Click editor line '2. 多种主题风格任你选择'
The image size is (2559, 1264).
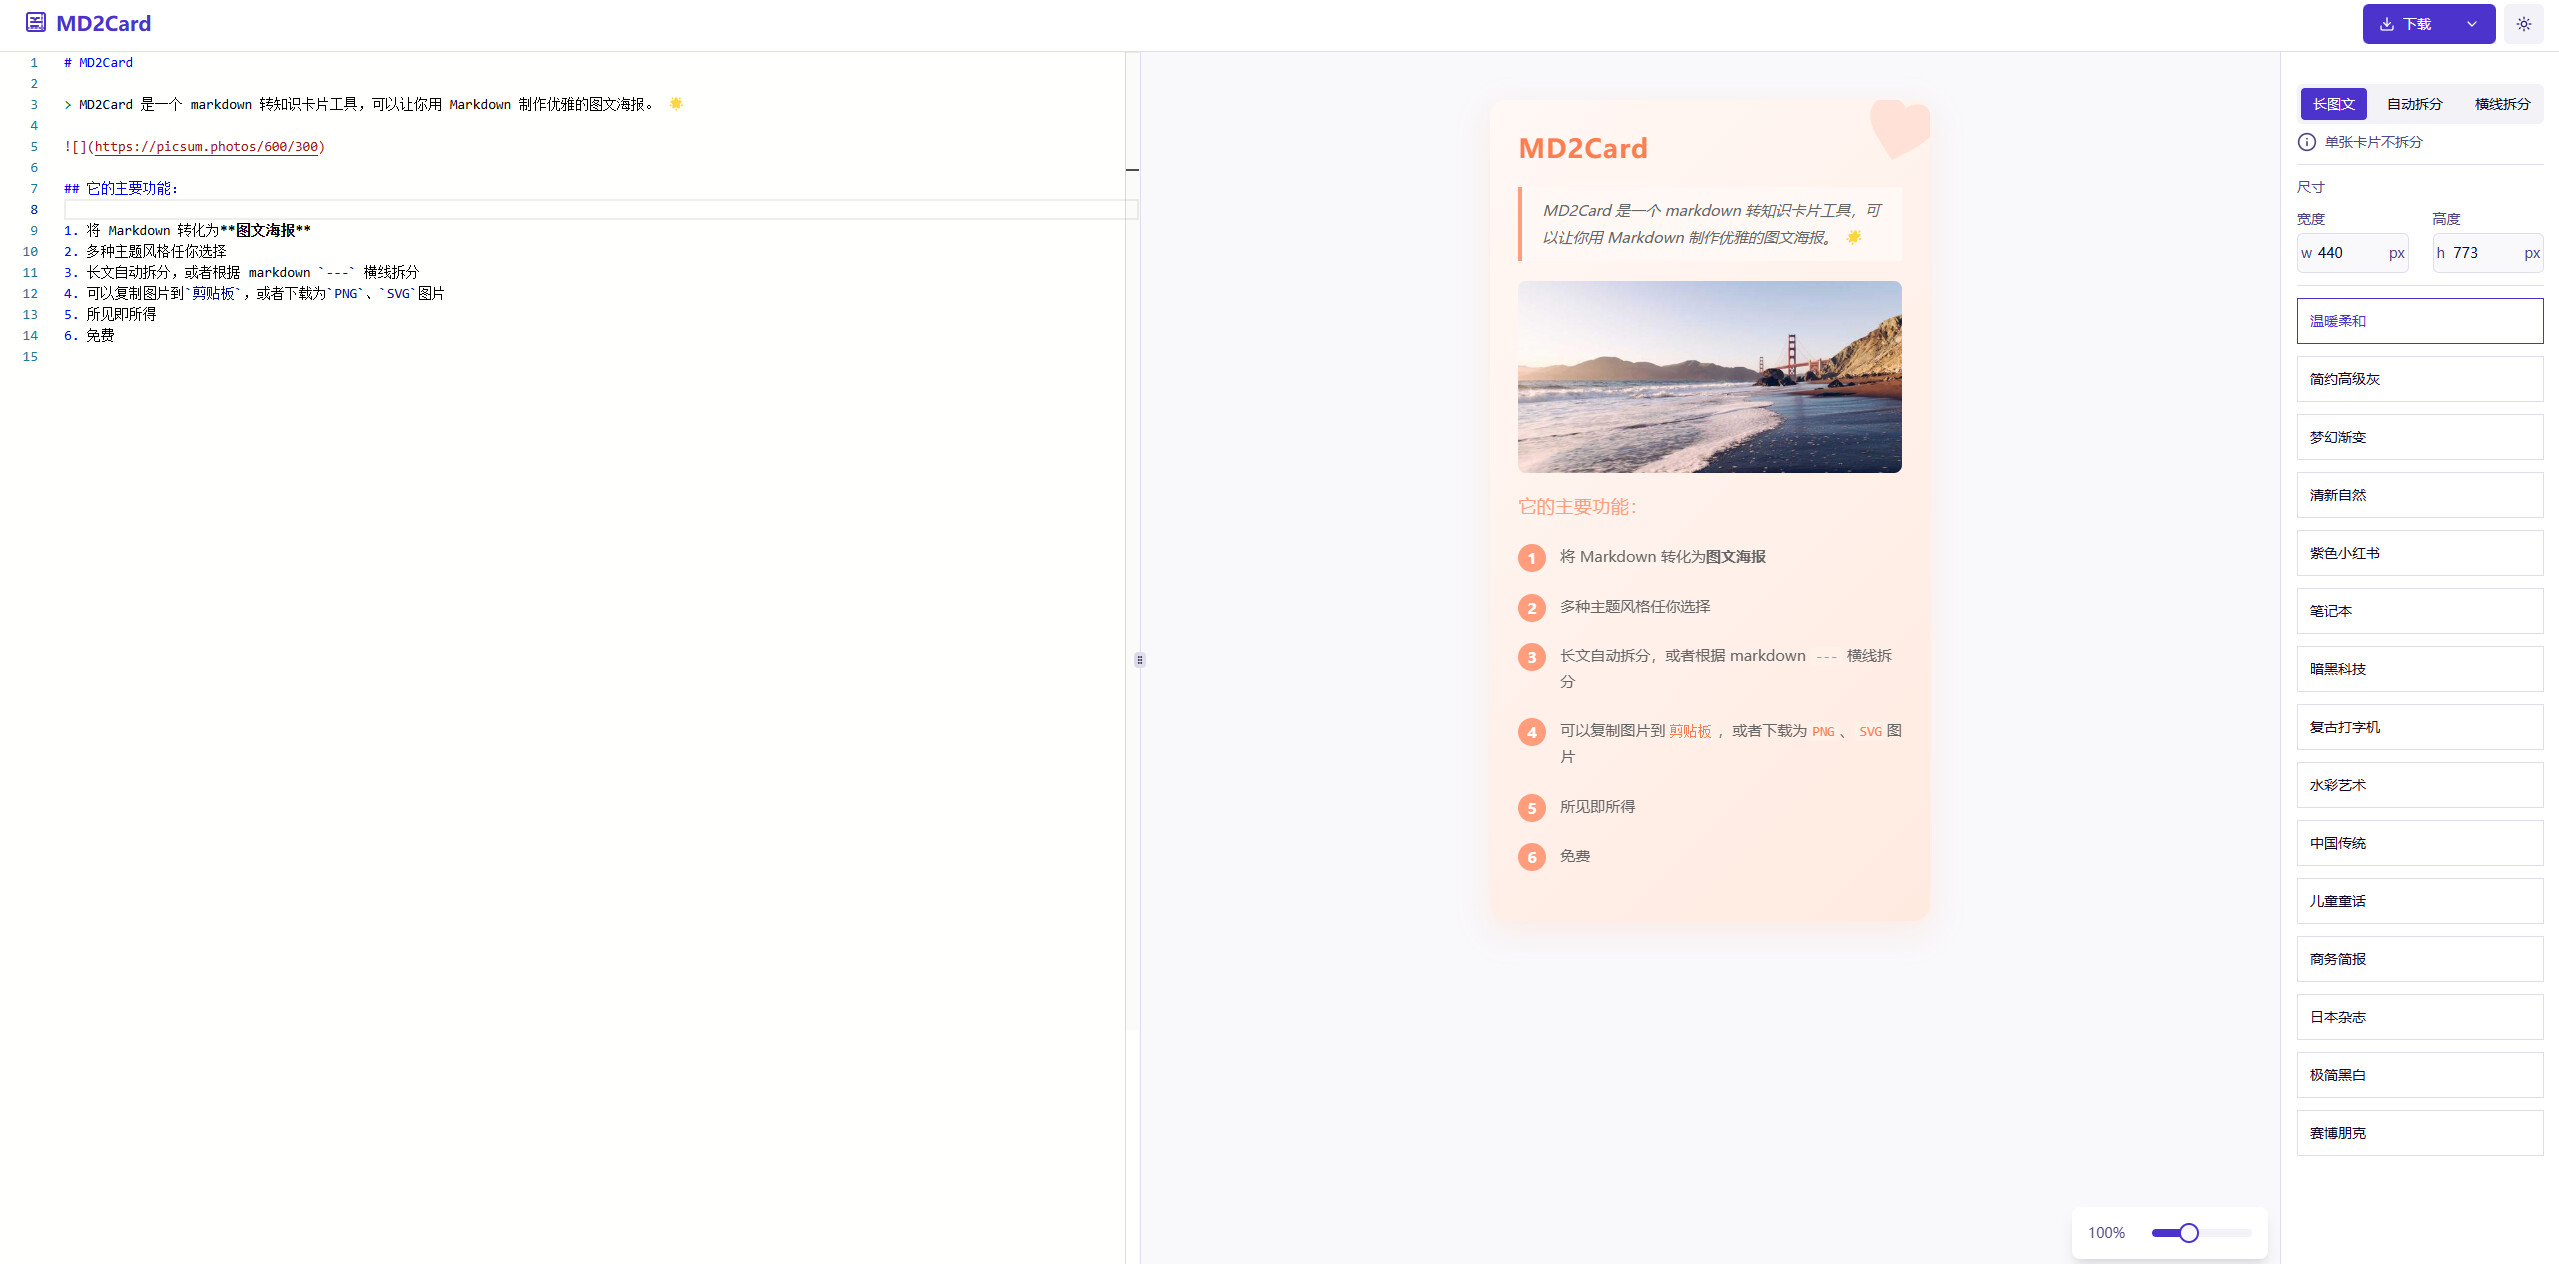145,251
